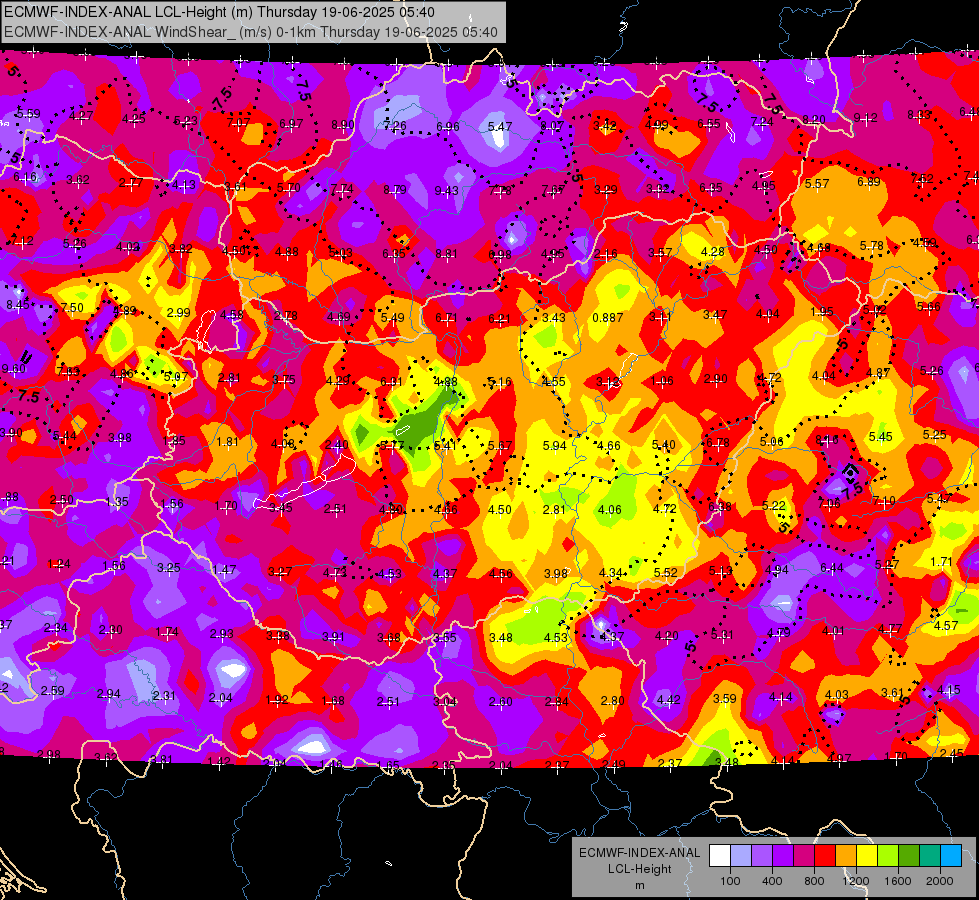This screenshot has height=900, width=979.
Task: Click the wind shear value 7.26
Action: pos(395,126)
